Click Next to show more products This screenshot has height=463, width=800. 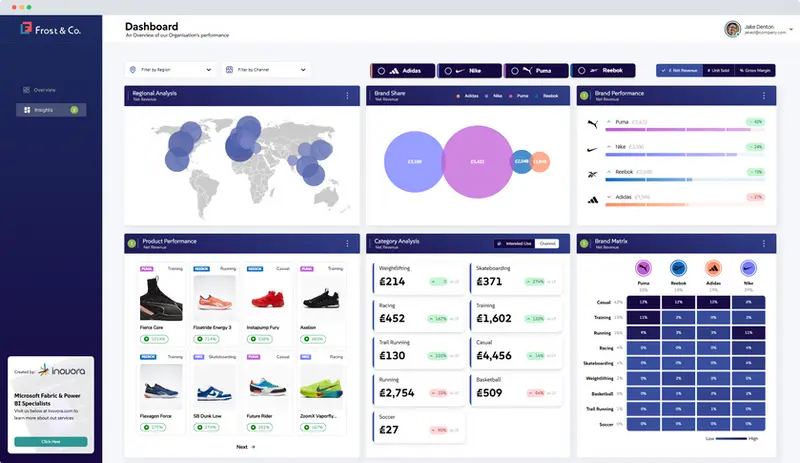click(x=245, y=447)
